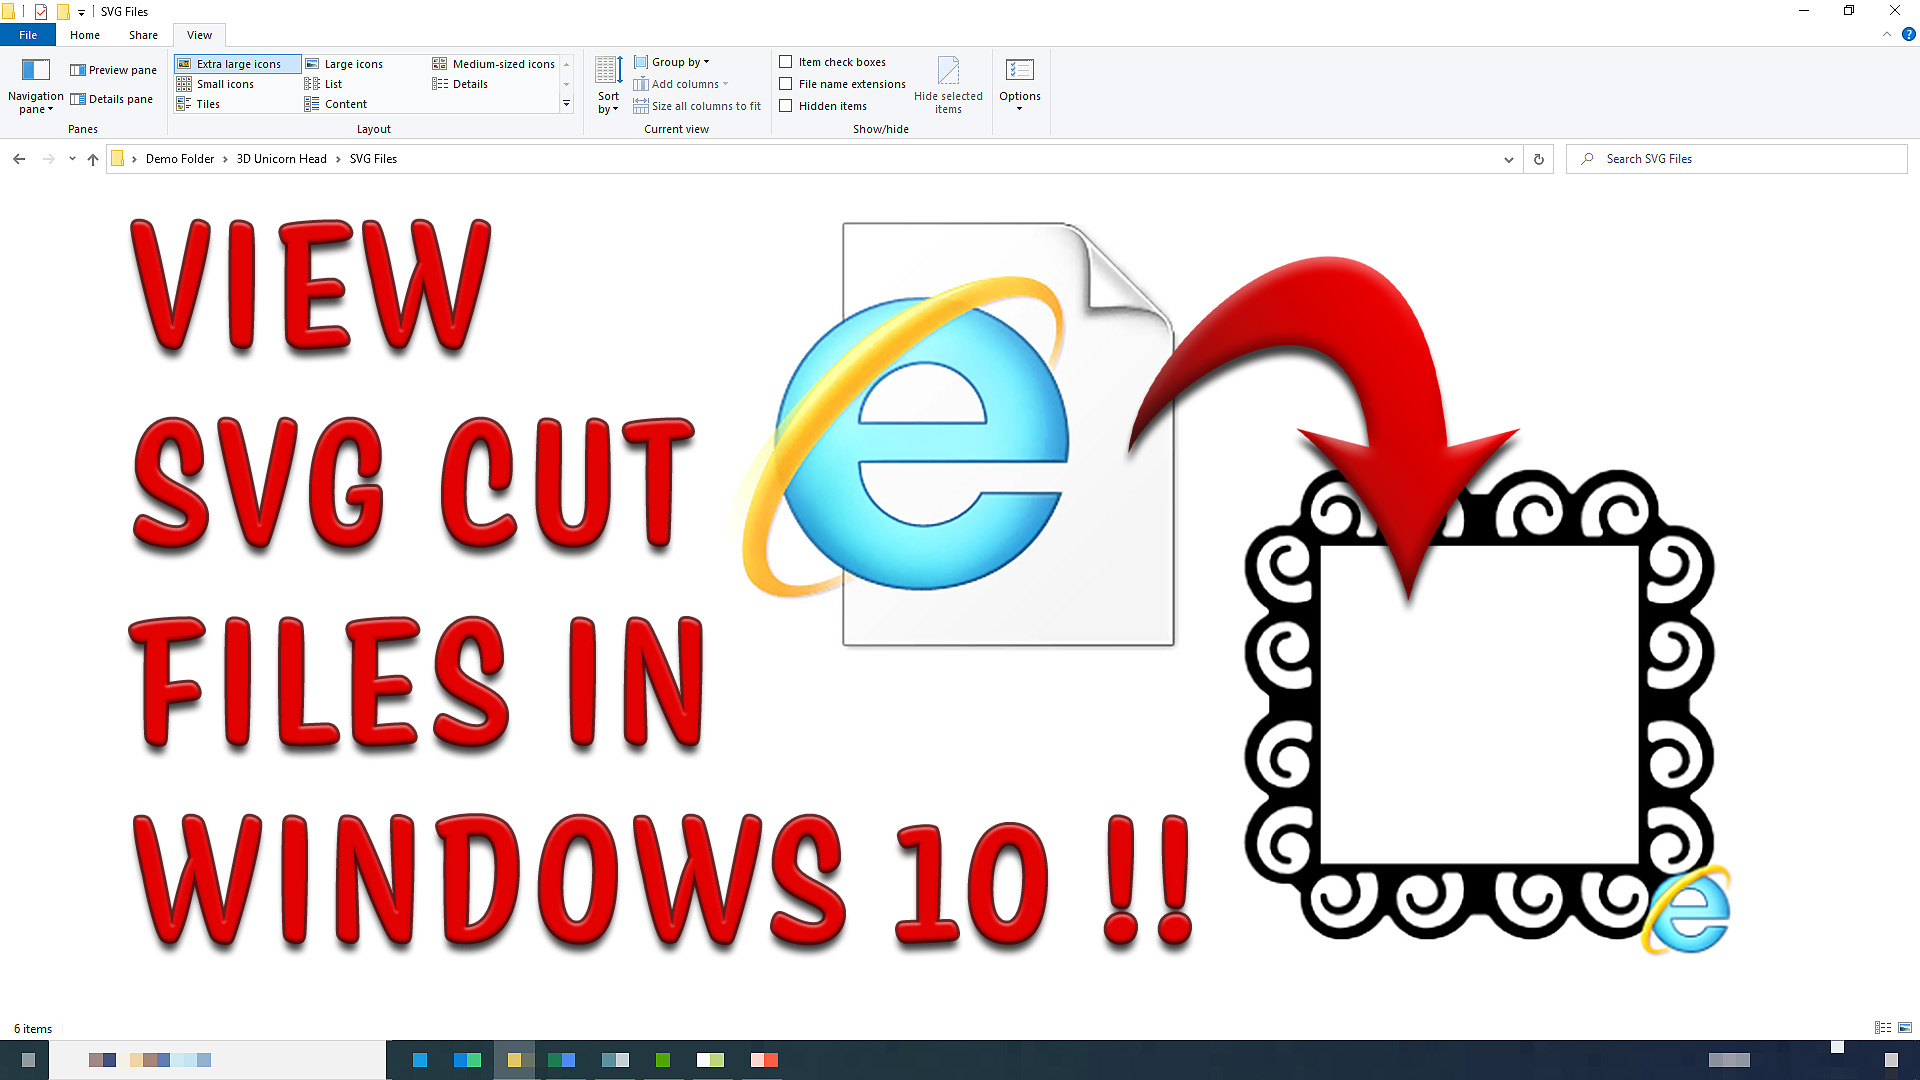Expand the address bar history dropdown
1920x1080 pixels.
click(x=1510, y=158)
